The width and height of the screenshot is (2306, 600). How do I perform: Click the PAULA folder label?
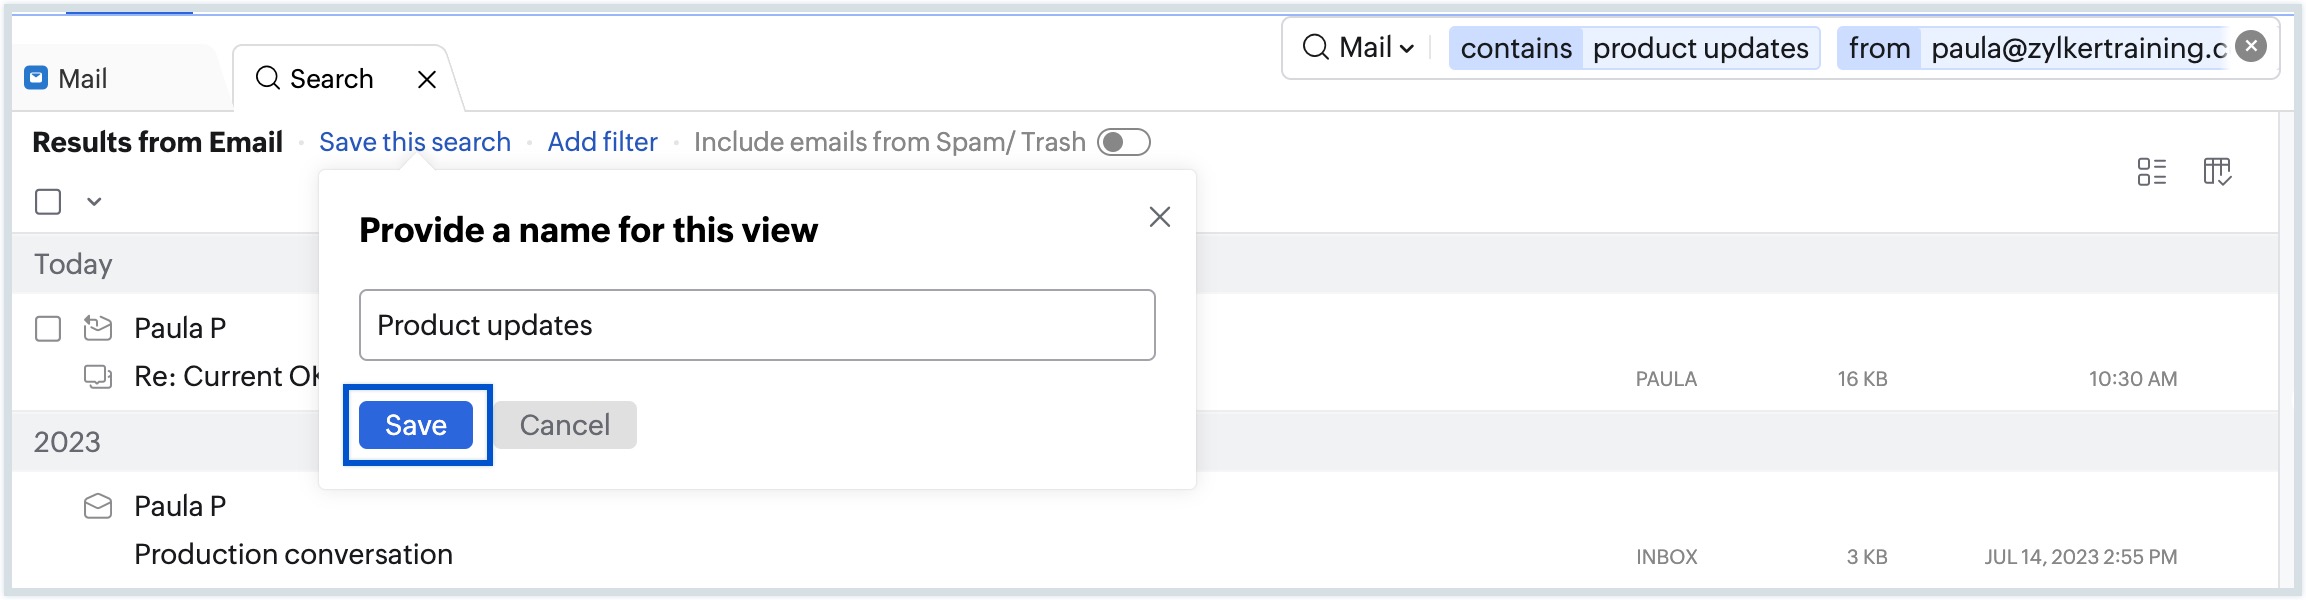click(x=1666, y=379)
